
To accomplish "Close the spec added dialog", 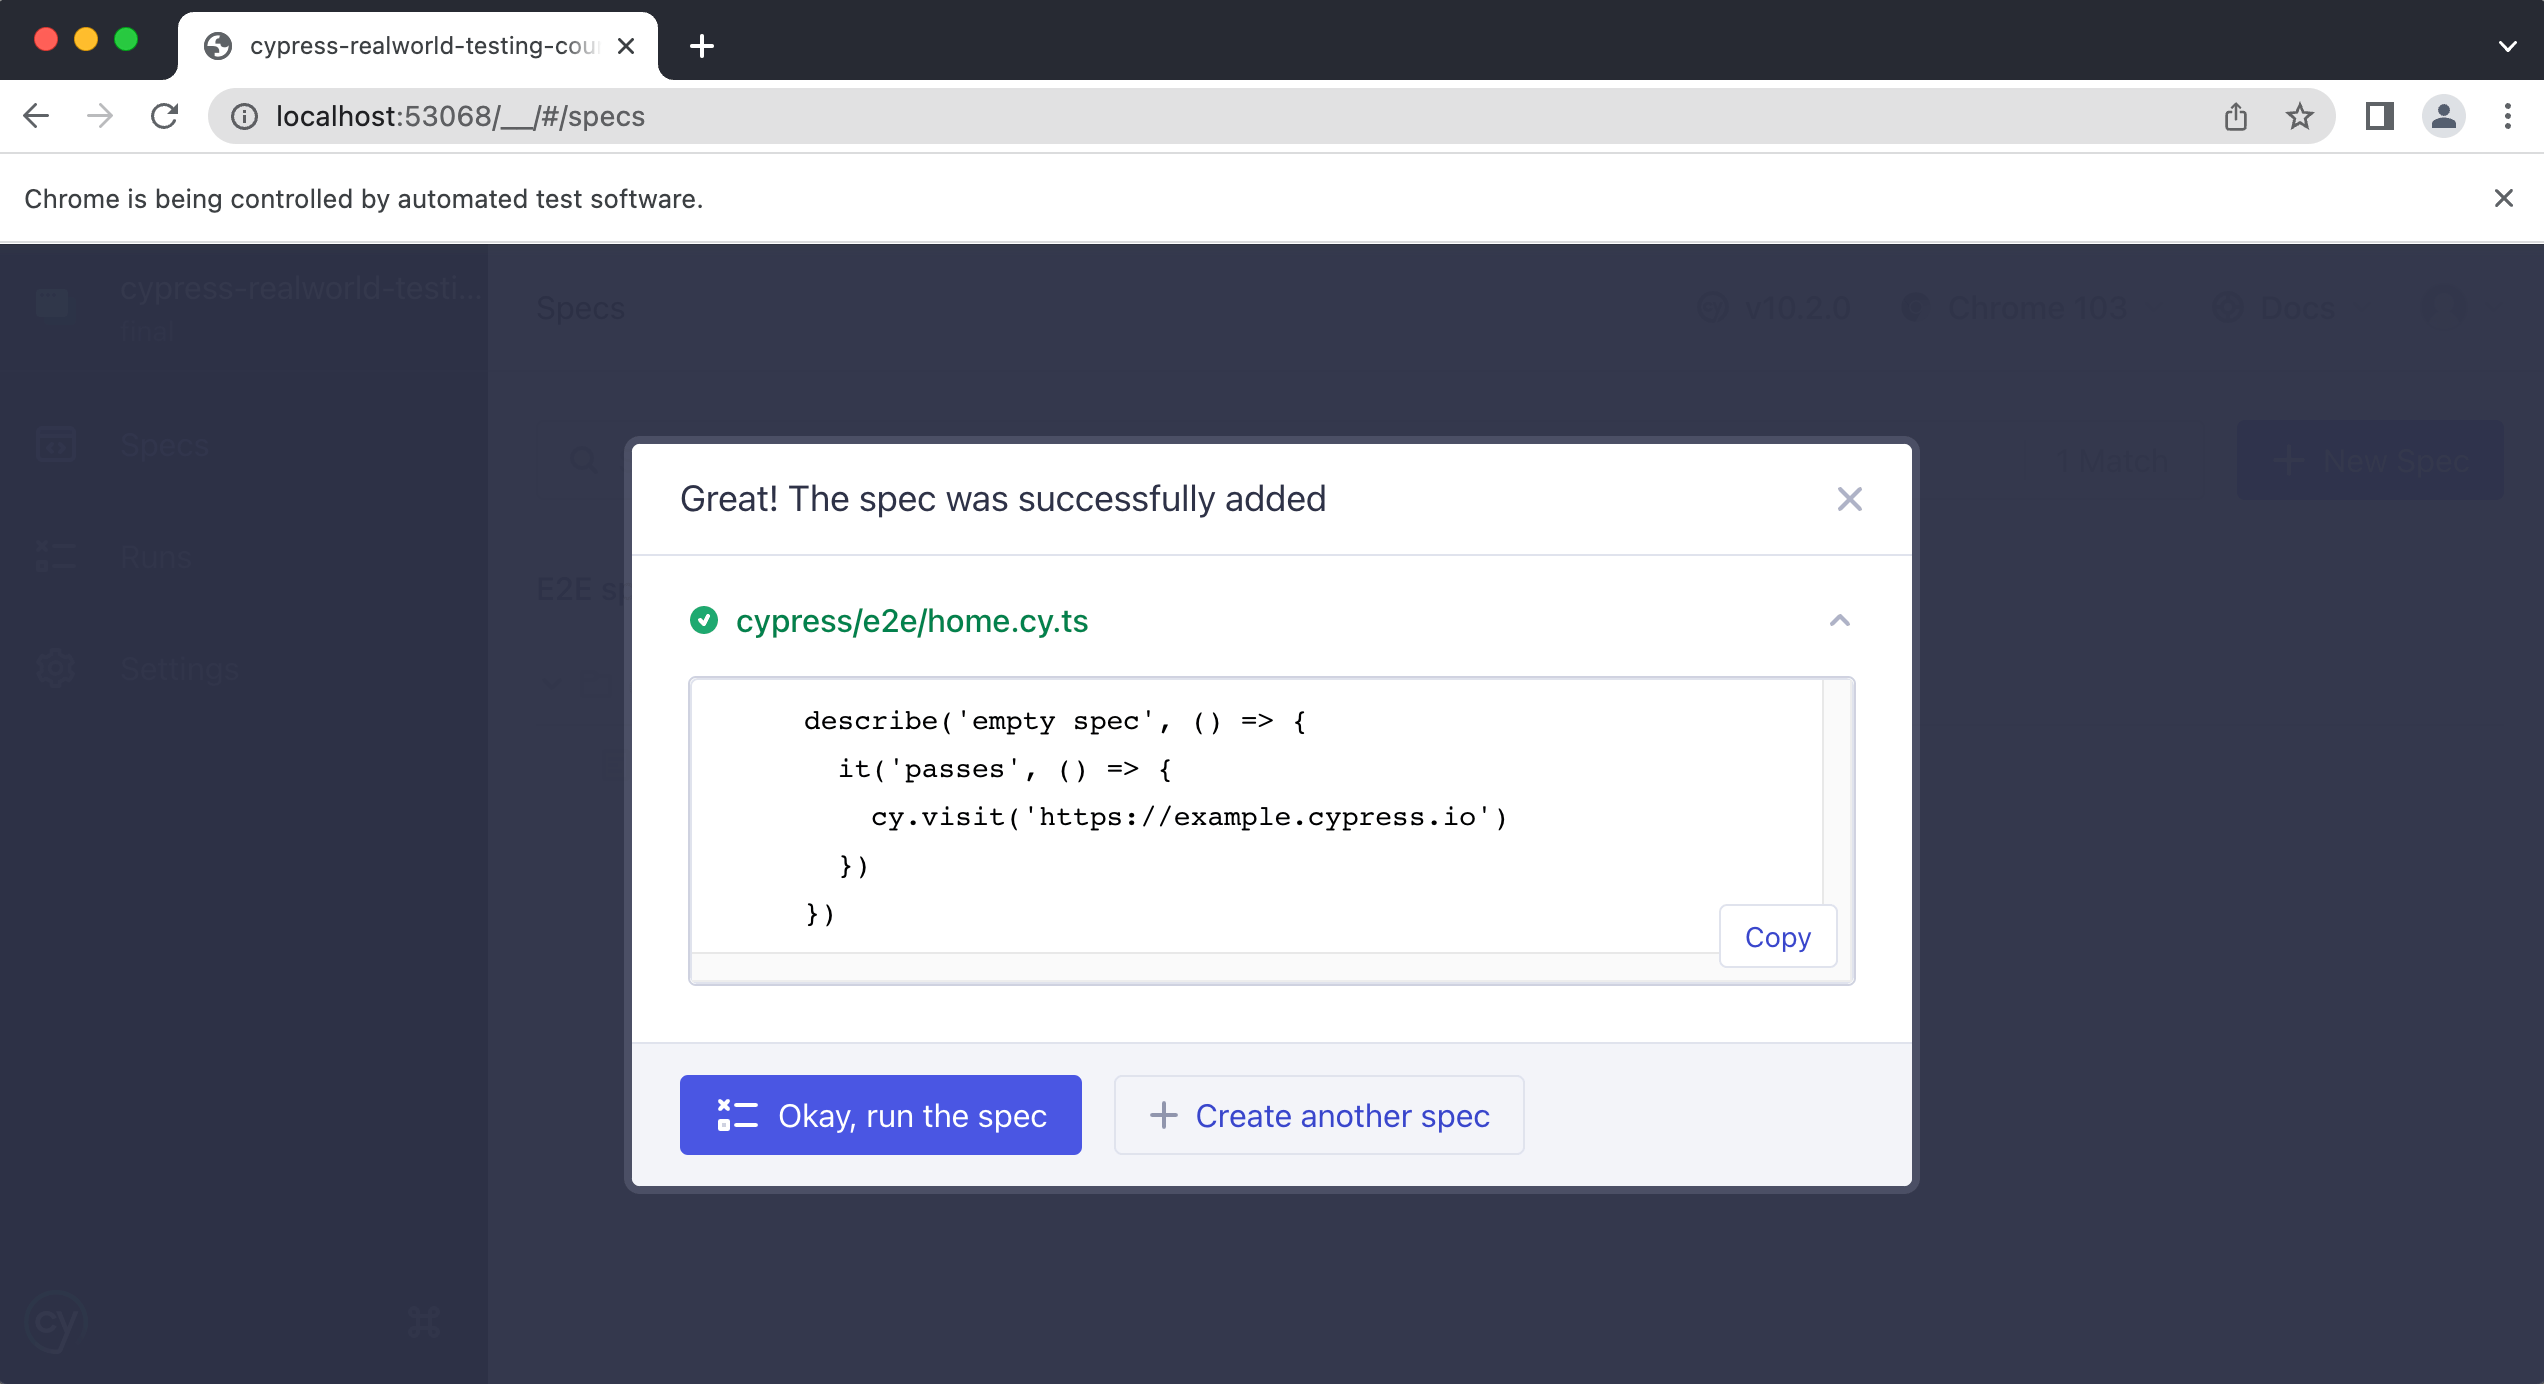I will click(x=1849, y=499).
